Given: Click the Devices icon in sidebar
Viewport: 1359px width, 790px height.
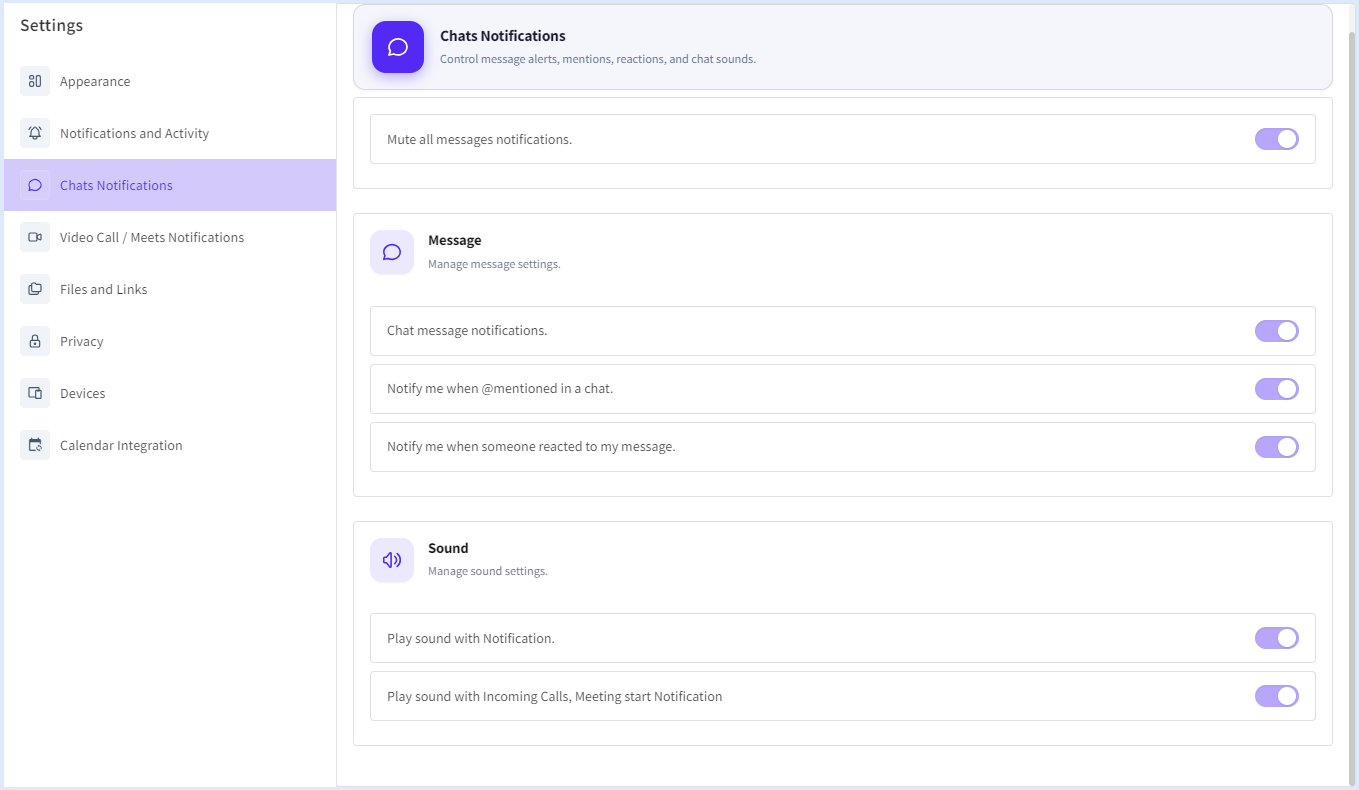Looking at the screenshot, I should pos(35,393).
